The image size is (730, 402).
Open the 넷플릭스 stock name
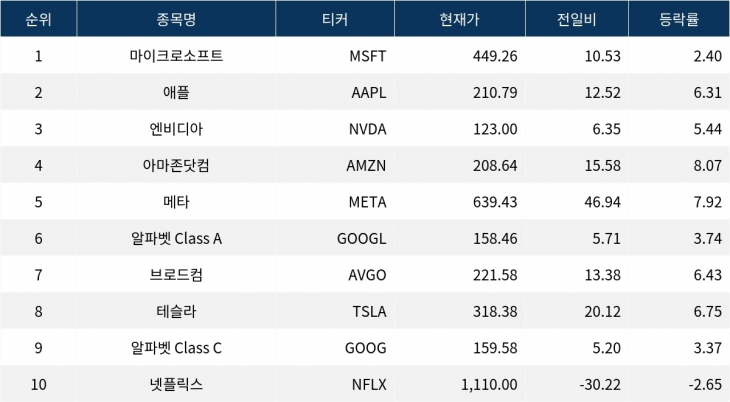point(177,384)
